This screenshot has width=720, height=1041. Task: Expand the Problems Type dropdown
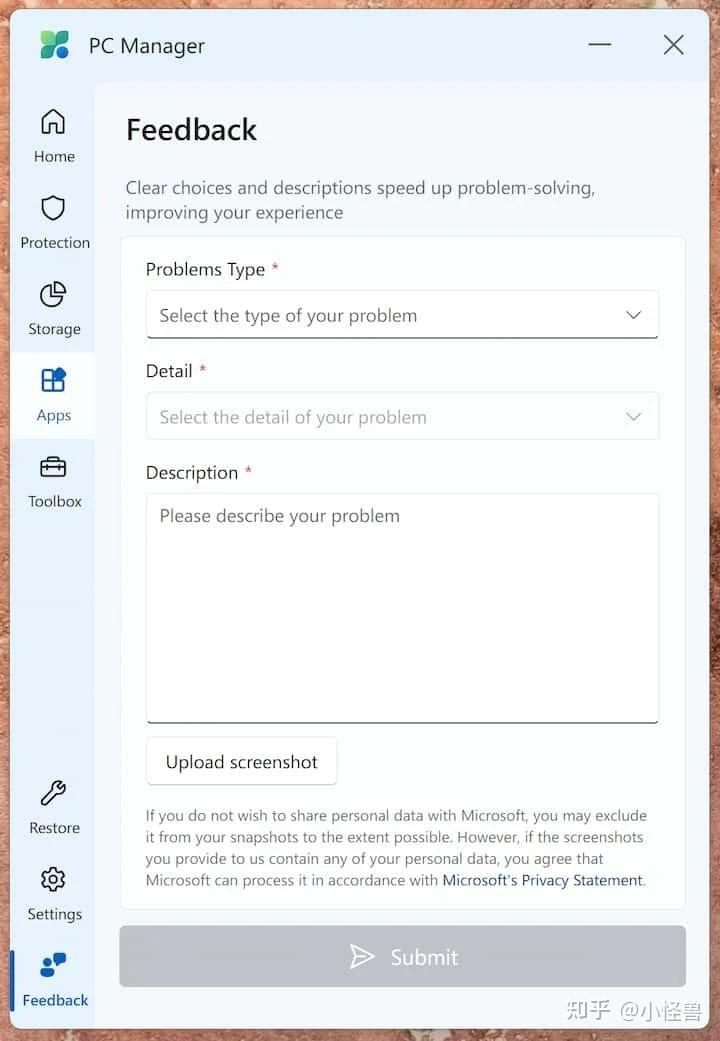[402, 315]
